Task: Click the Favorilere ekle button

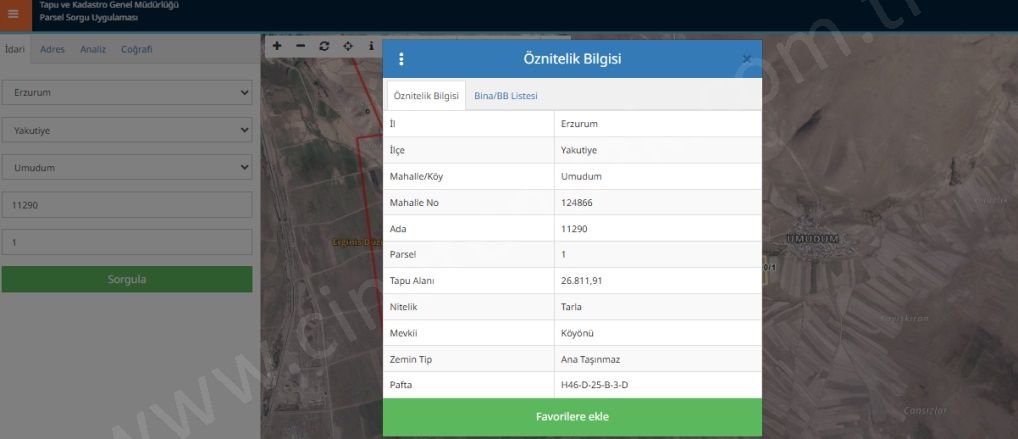Action: [572, 417]
